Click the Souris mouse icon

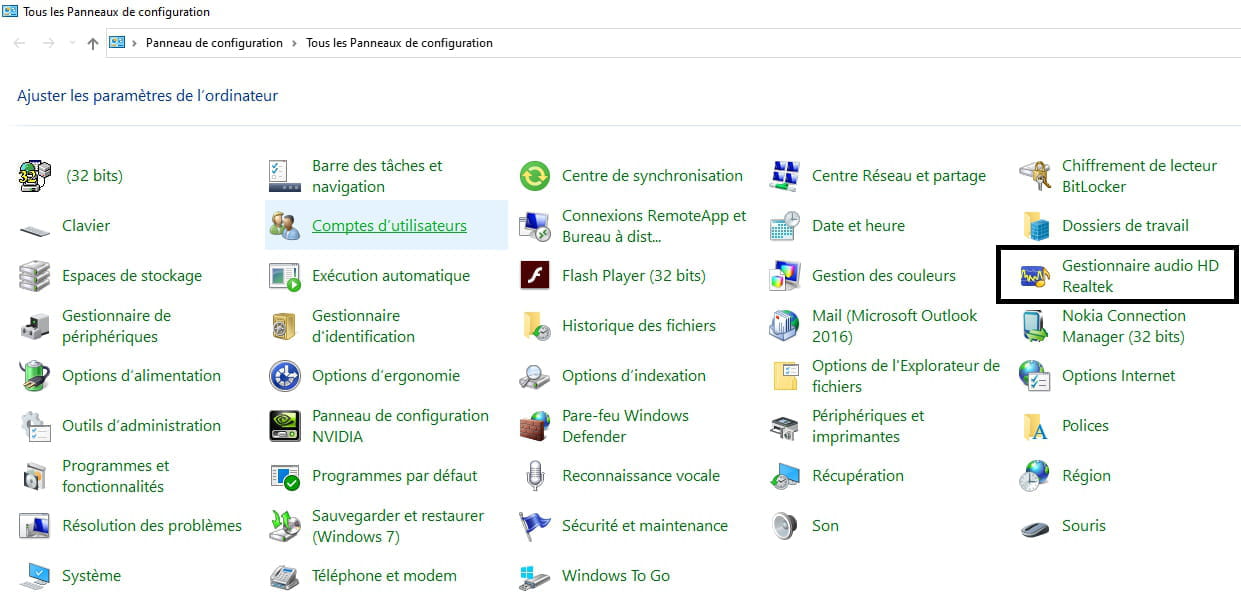pos(1035,526)
